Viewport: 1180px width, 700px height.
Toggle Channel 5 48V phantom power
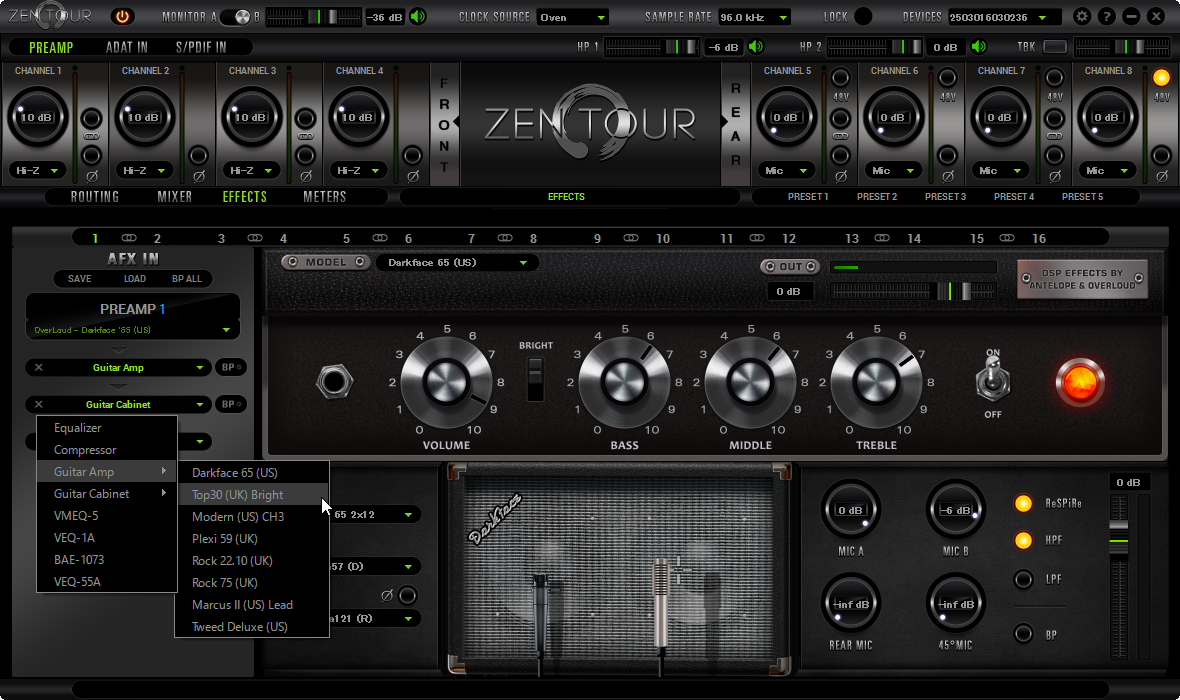click(841, 78)
